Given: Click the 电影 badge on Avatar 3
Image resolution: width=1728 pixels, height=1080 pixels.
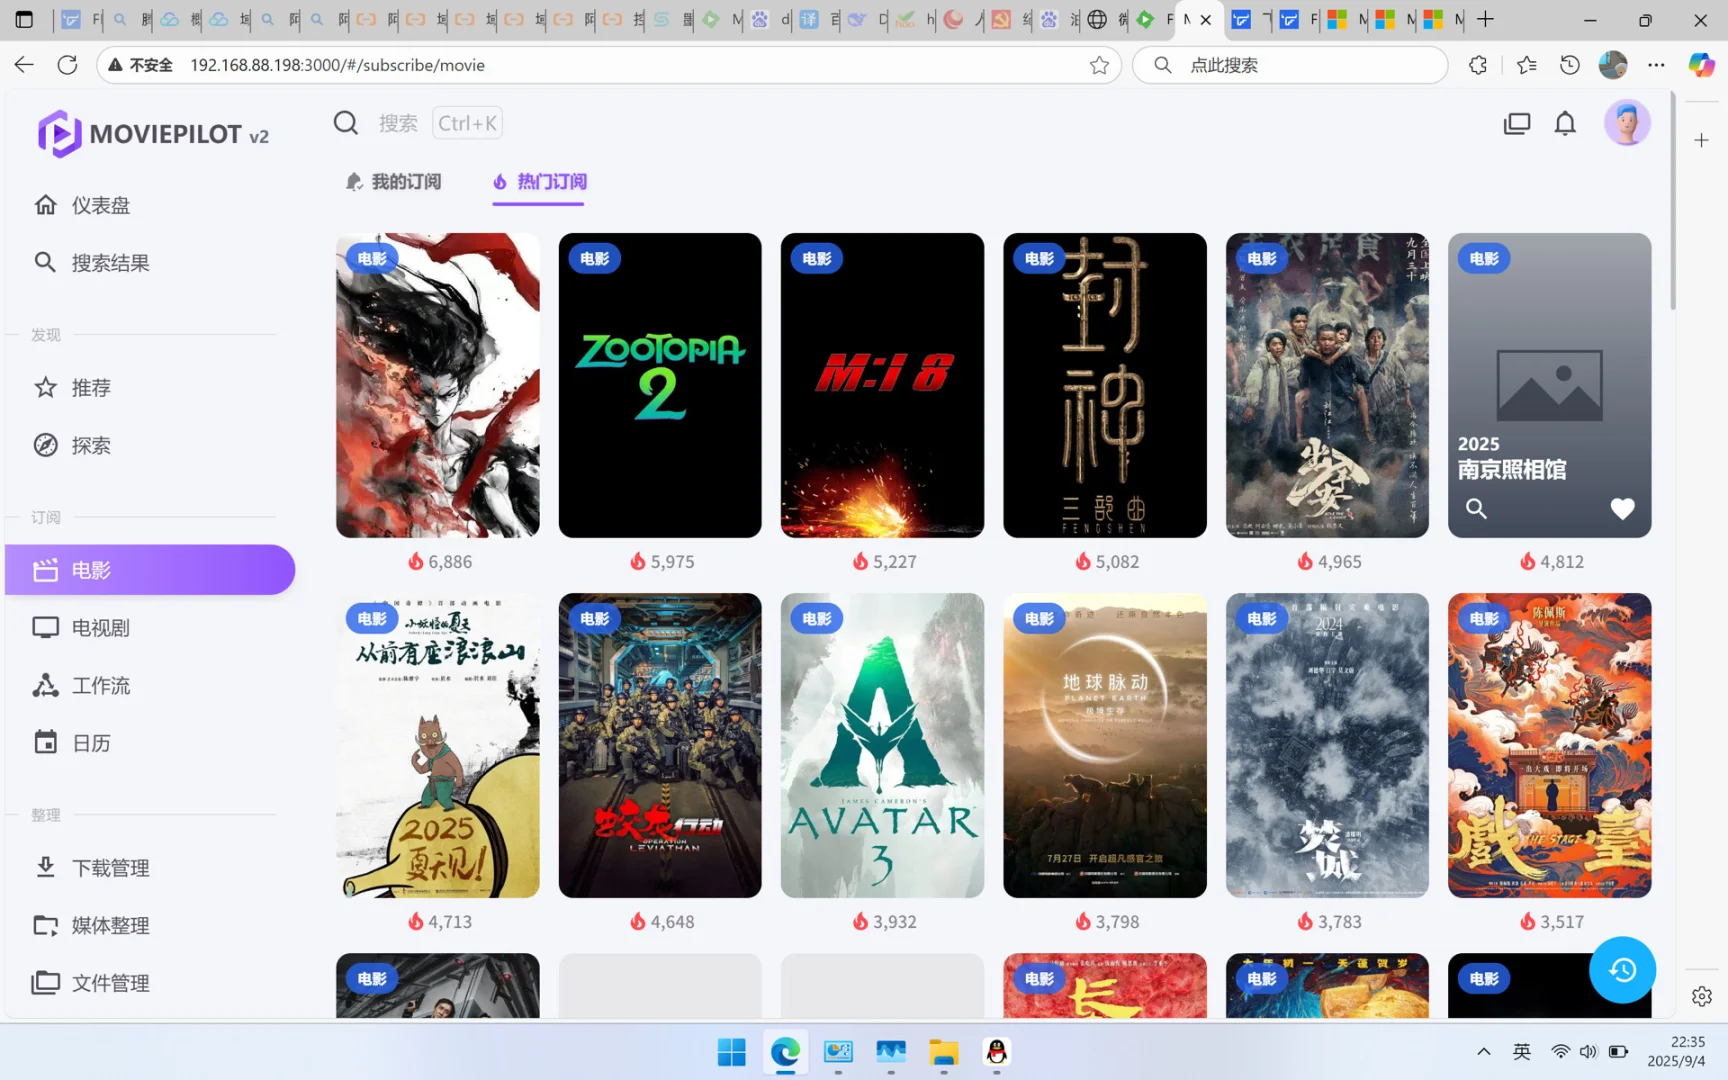Looking at the screenshot, I should (817, 618).
